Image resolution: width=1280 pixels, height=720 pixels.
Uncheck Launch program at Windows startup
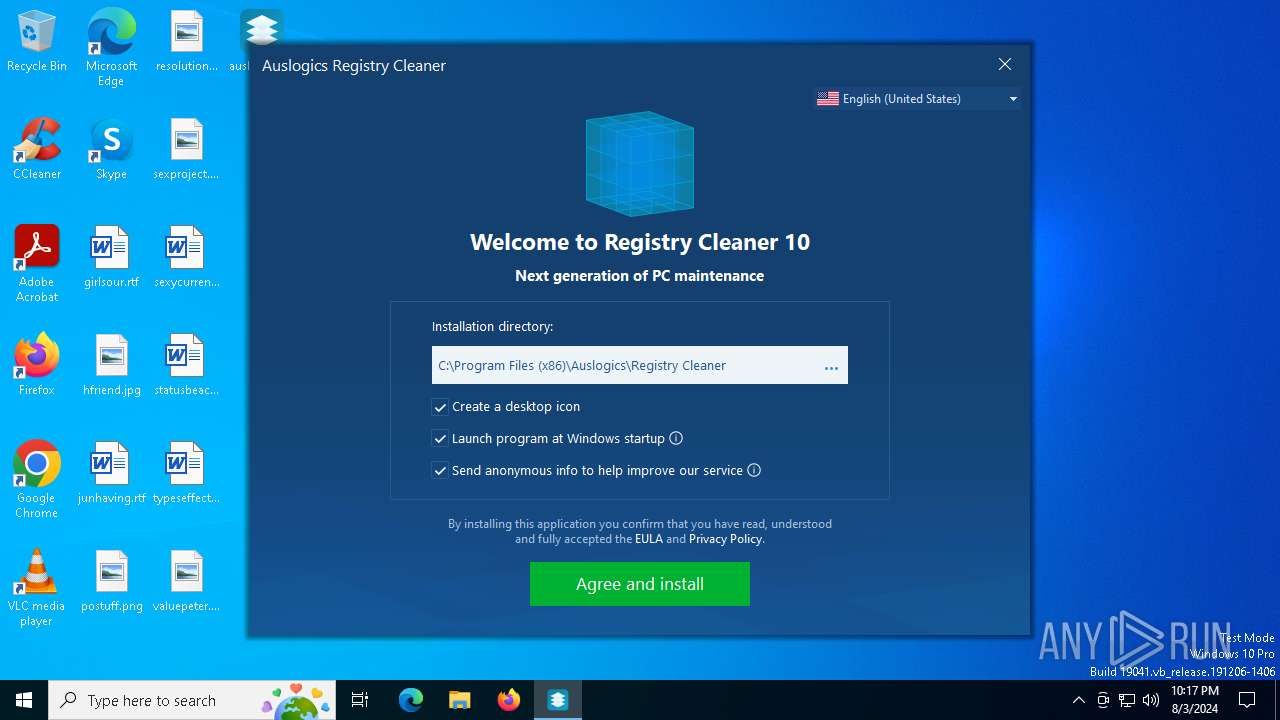pos(440,438)
